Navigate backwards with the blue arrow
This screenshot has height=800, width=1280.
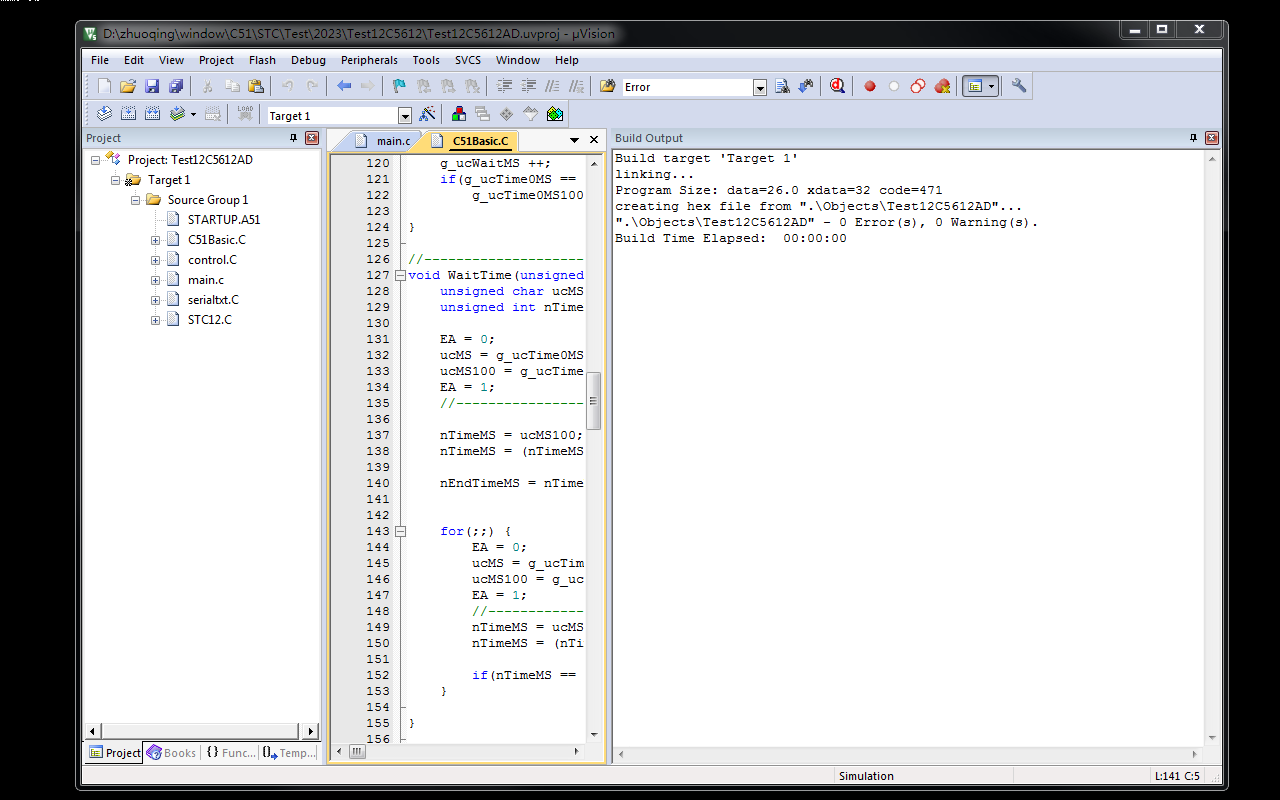(x=344, y=87)
